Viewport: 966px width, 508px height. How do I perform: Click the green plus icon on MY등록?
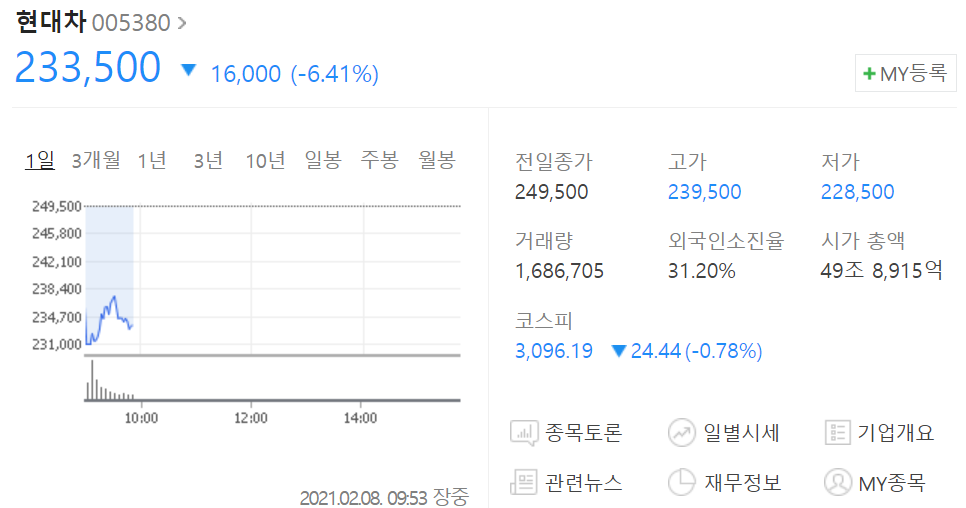(x=869, y=74)
